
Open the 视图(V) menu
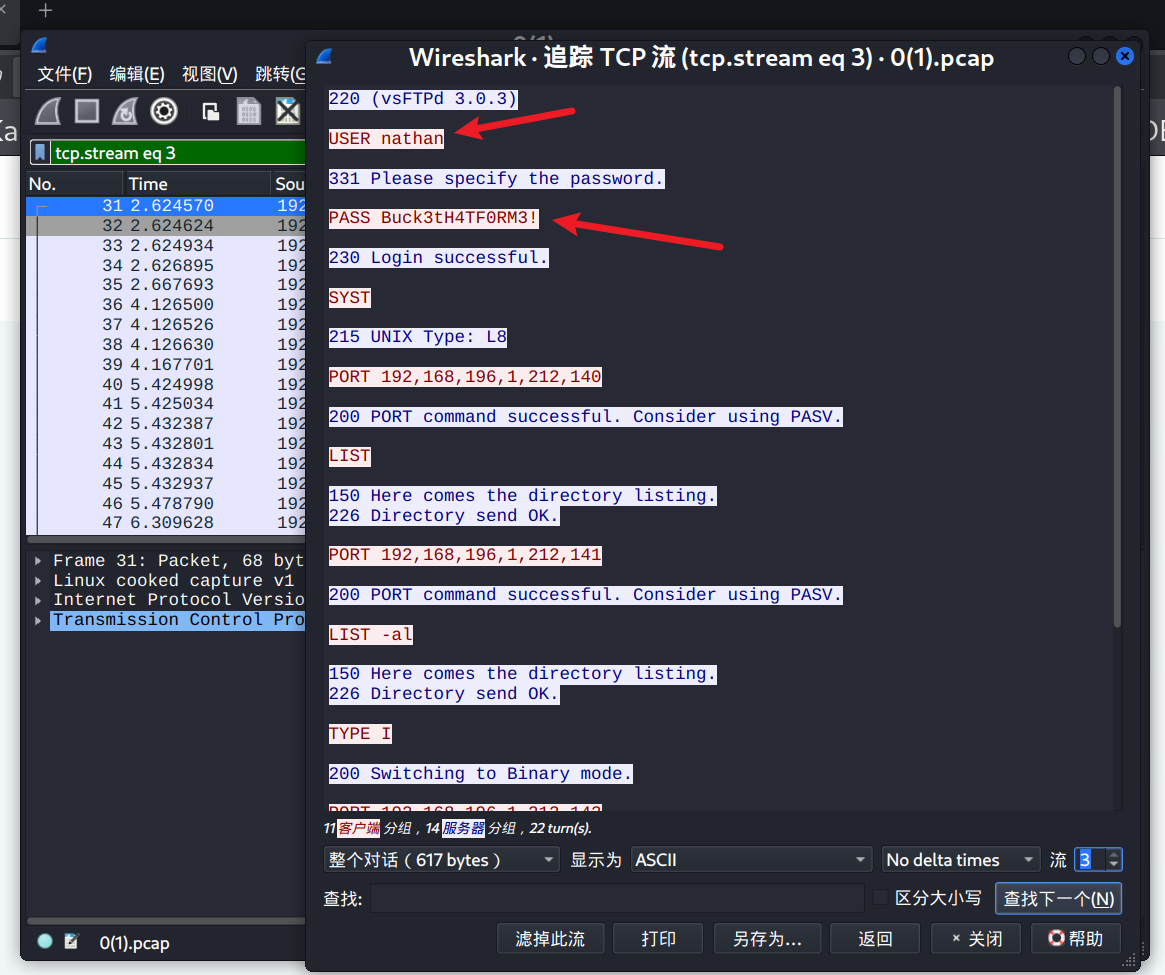[210, 74]
